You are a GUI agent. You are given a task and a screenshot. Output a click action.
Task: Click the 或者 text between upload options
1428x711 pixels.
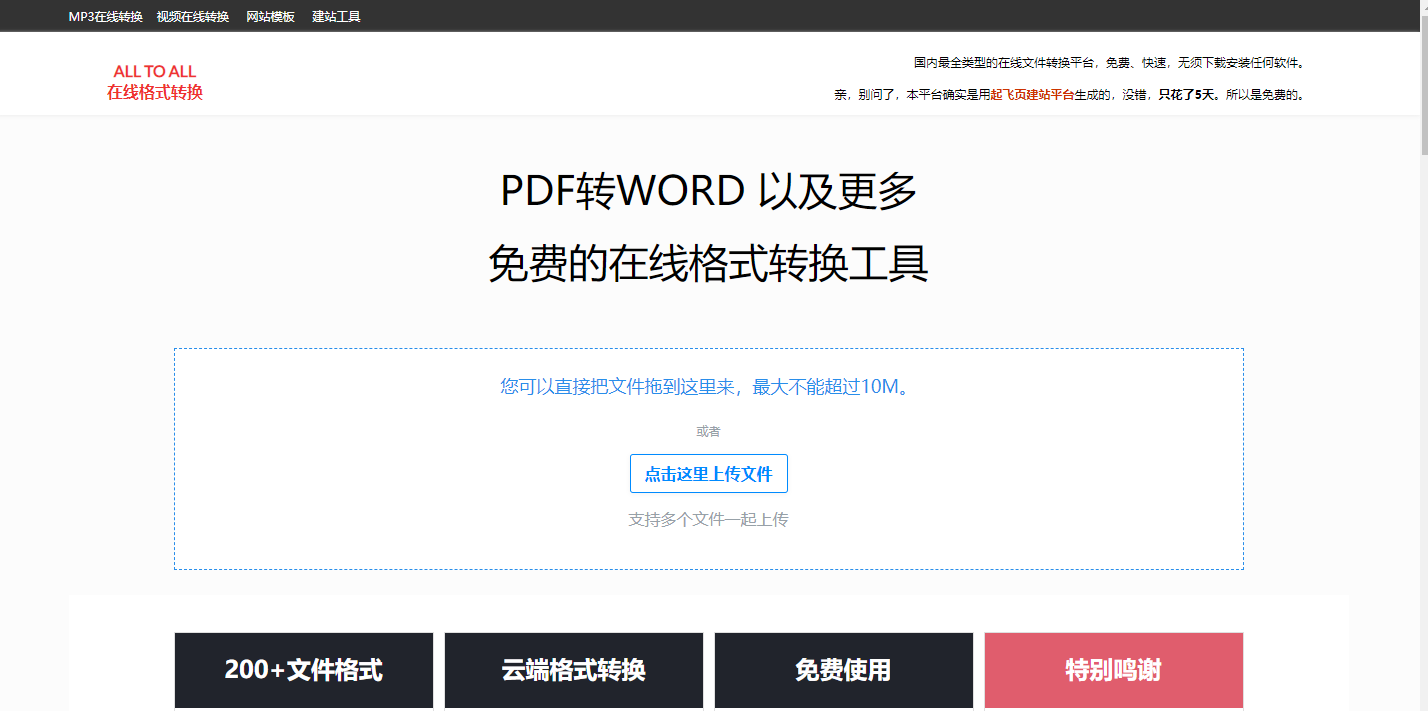(709, 430)
